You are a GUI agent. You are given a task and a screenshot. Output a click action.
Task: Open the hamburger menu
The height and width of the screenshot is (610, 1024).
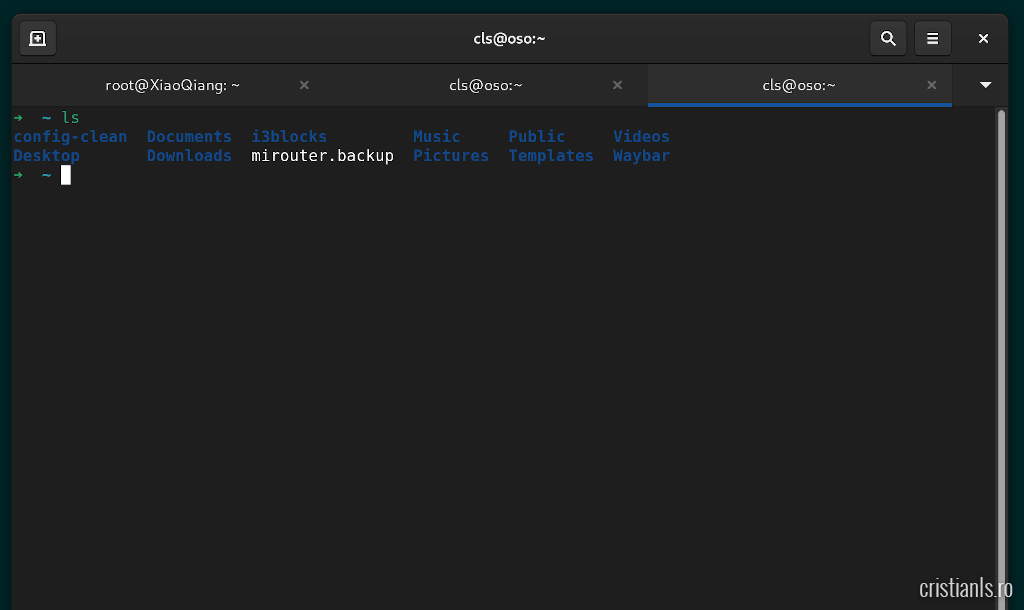coord(932,39)
